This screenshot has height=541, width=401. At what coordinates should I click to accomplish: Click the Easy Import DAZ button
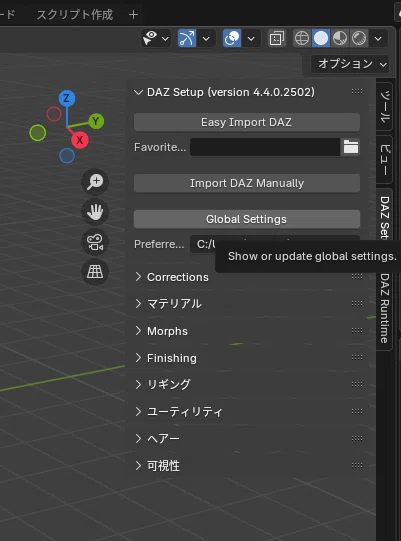(247, 122)
